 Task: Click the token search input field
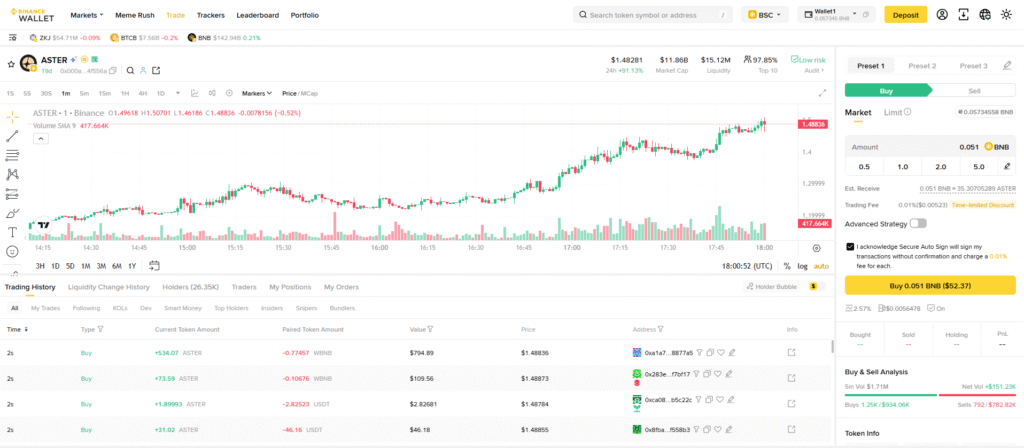tap(650, 15)
